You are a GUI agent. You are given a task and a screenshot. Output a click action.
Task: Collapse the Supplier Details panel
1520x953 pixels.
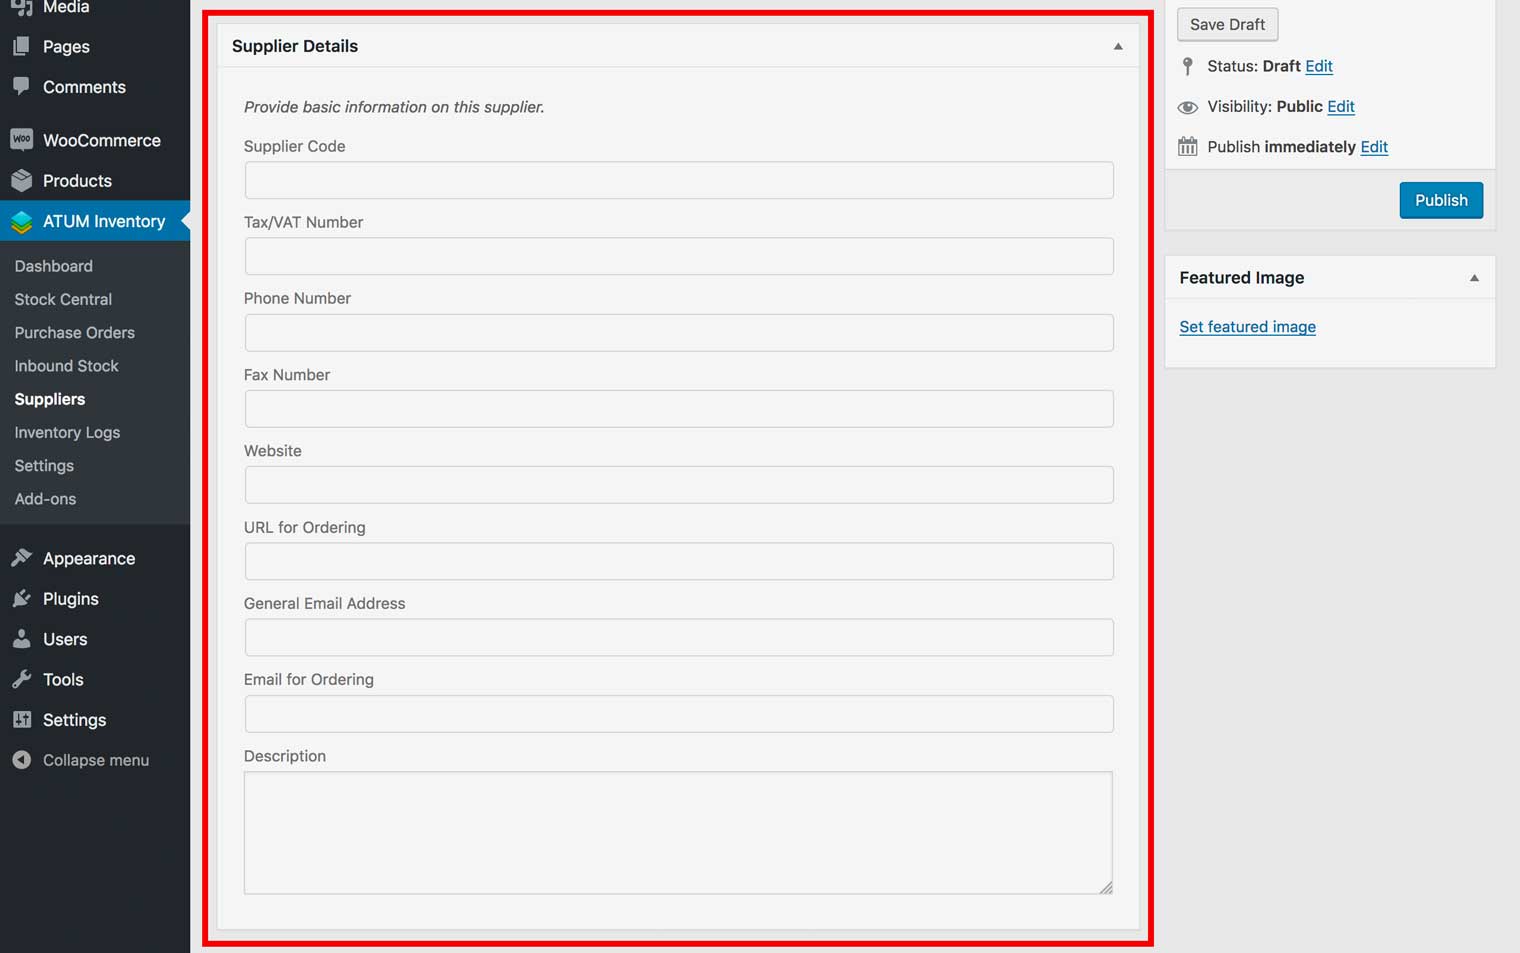(x=1118, y=47)
